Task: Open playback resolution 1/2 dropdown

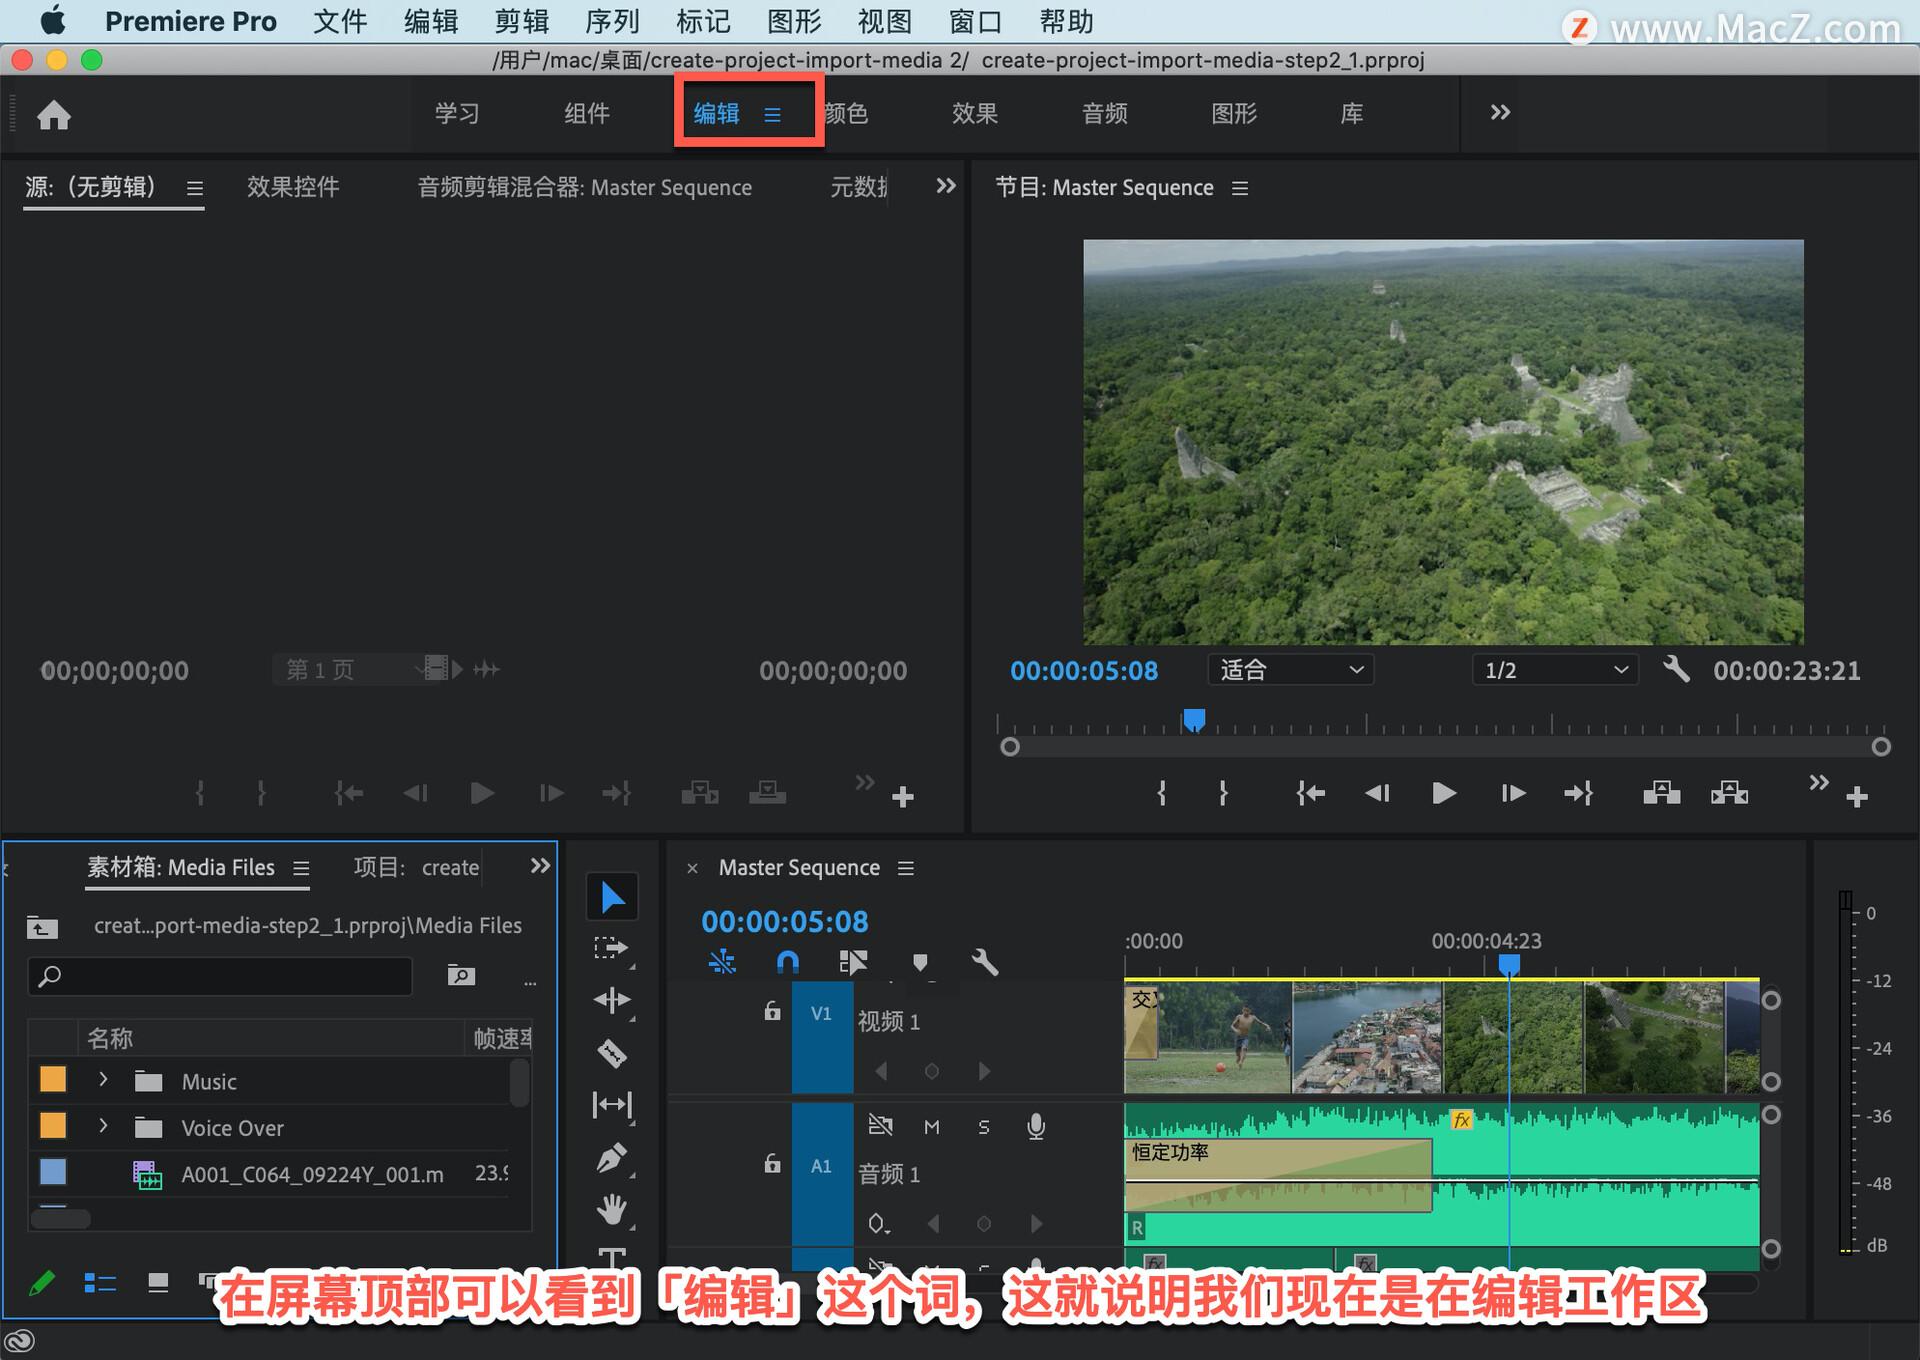Action: (1555, 669)
